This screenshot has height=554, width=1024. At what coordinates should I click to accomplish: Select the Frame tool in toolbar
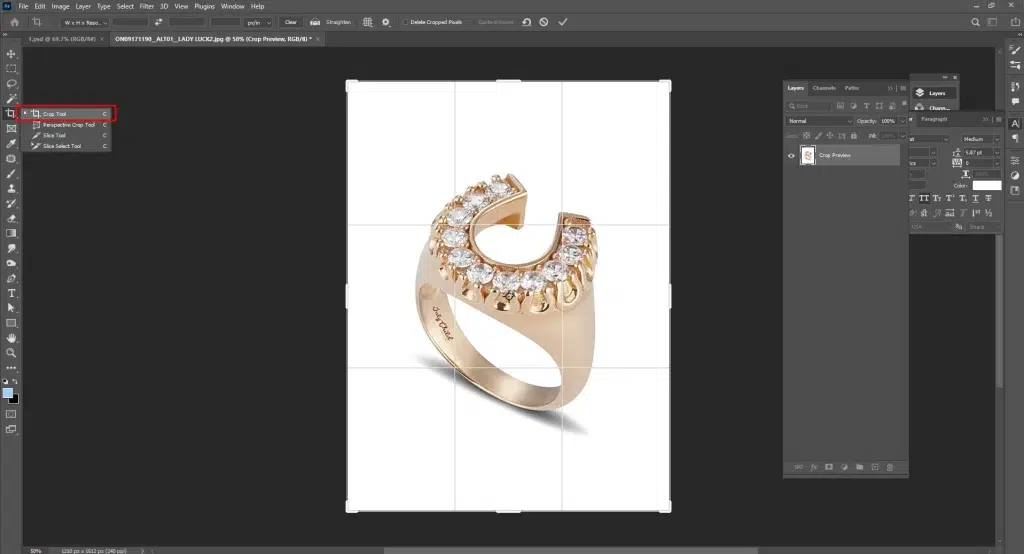tap(11, 129)
